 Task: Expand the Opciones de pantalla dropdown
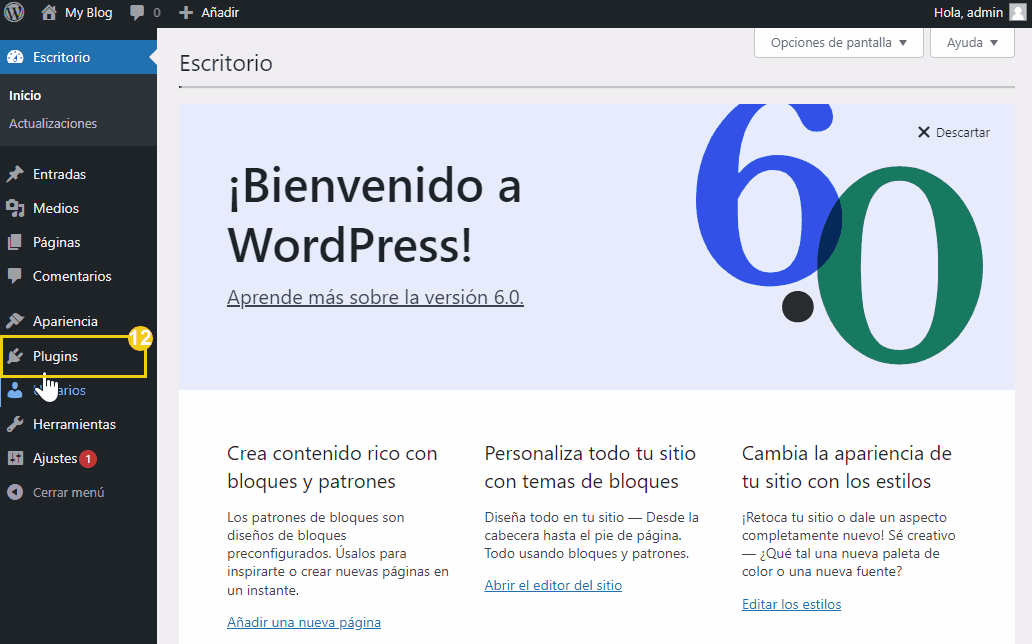[838, 43]
